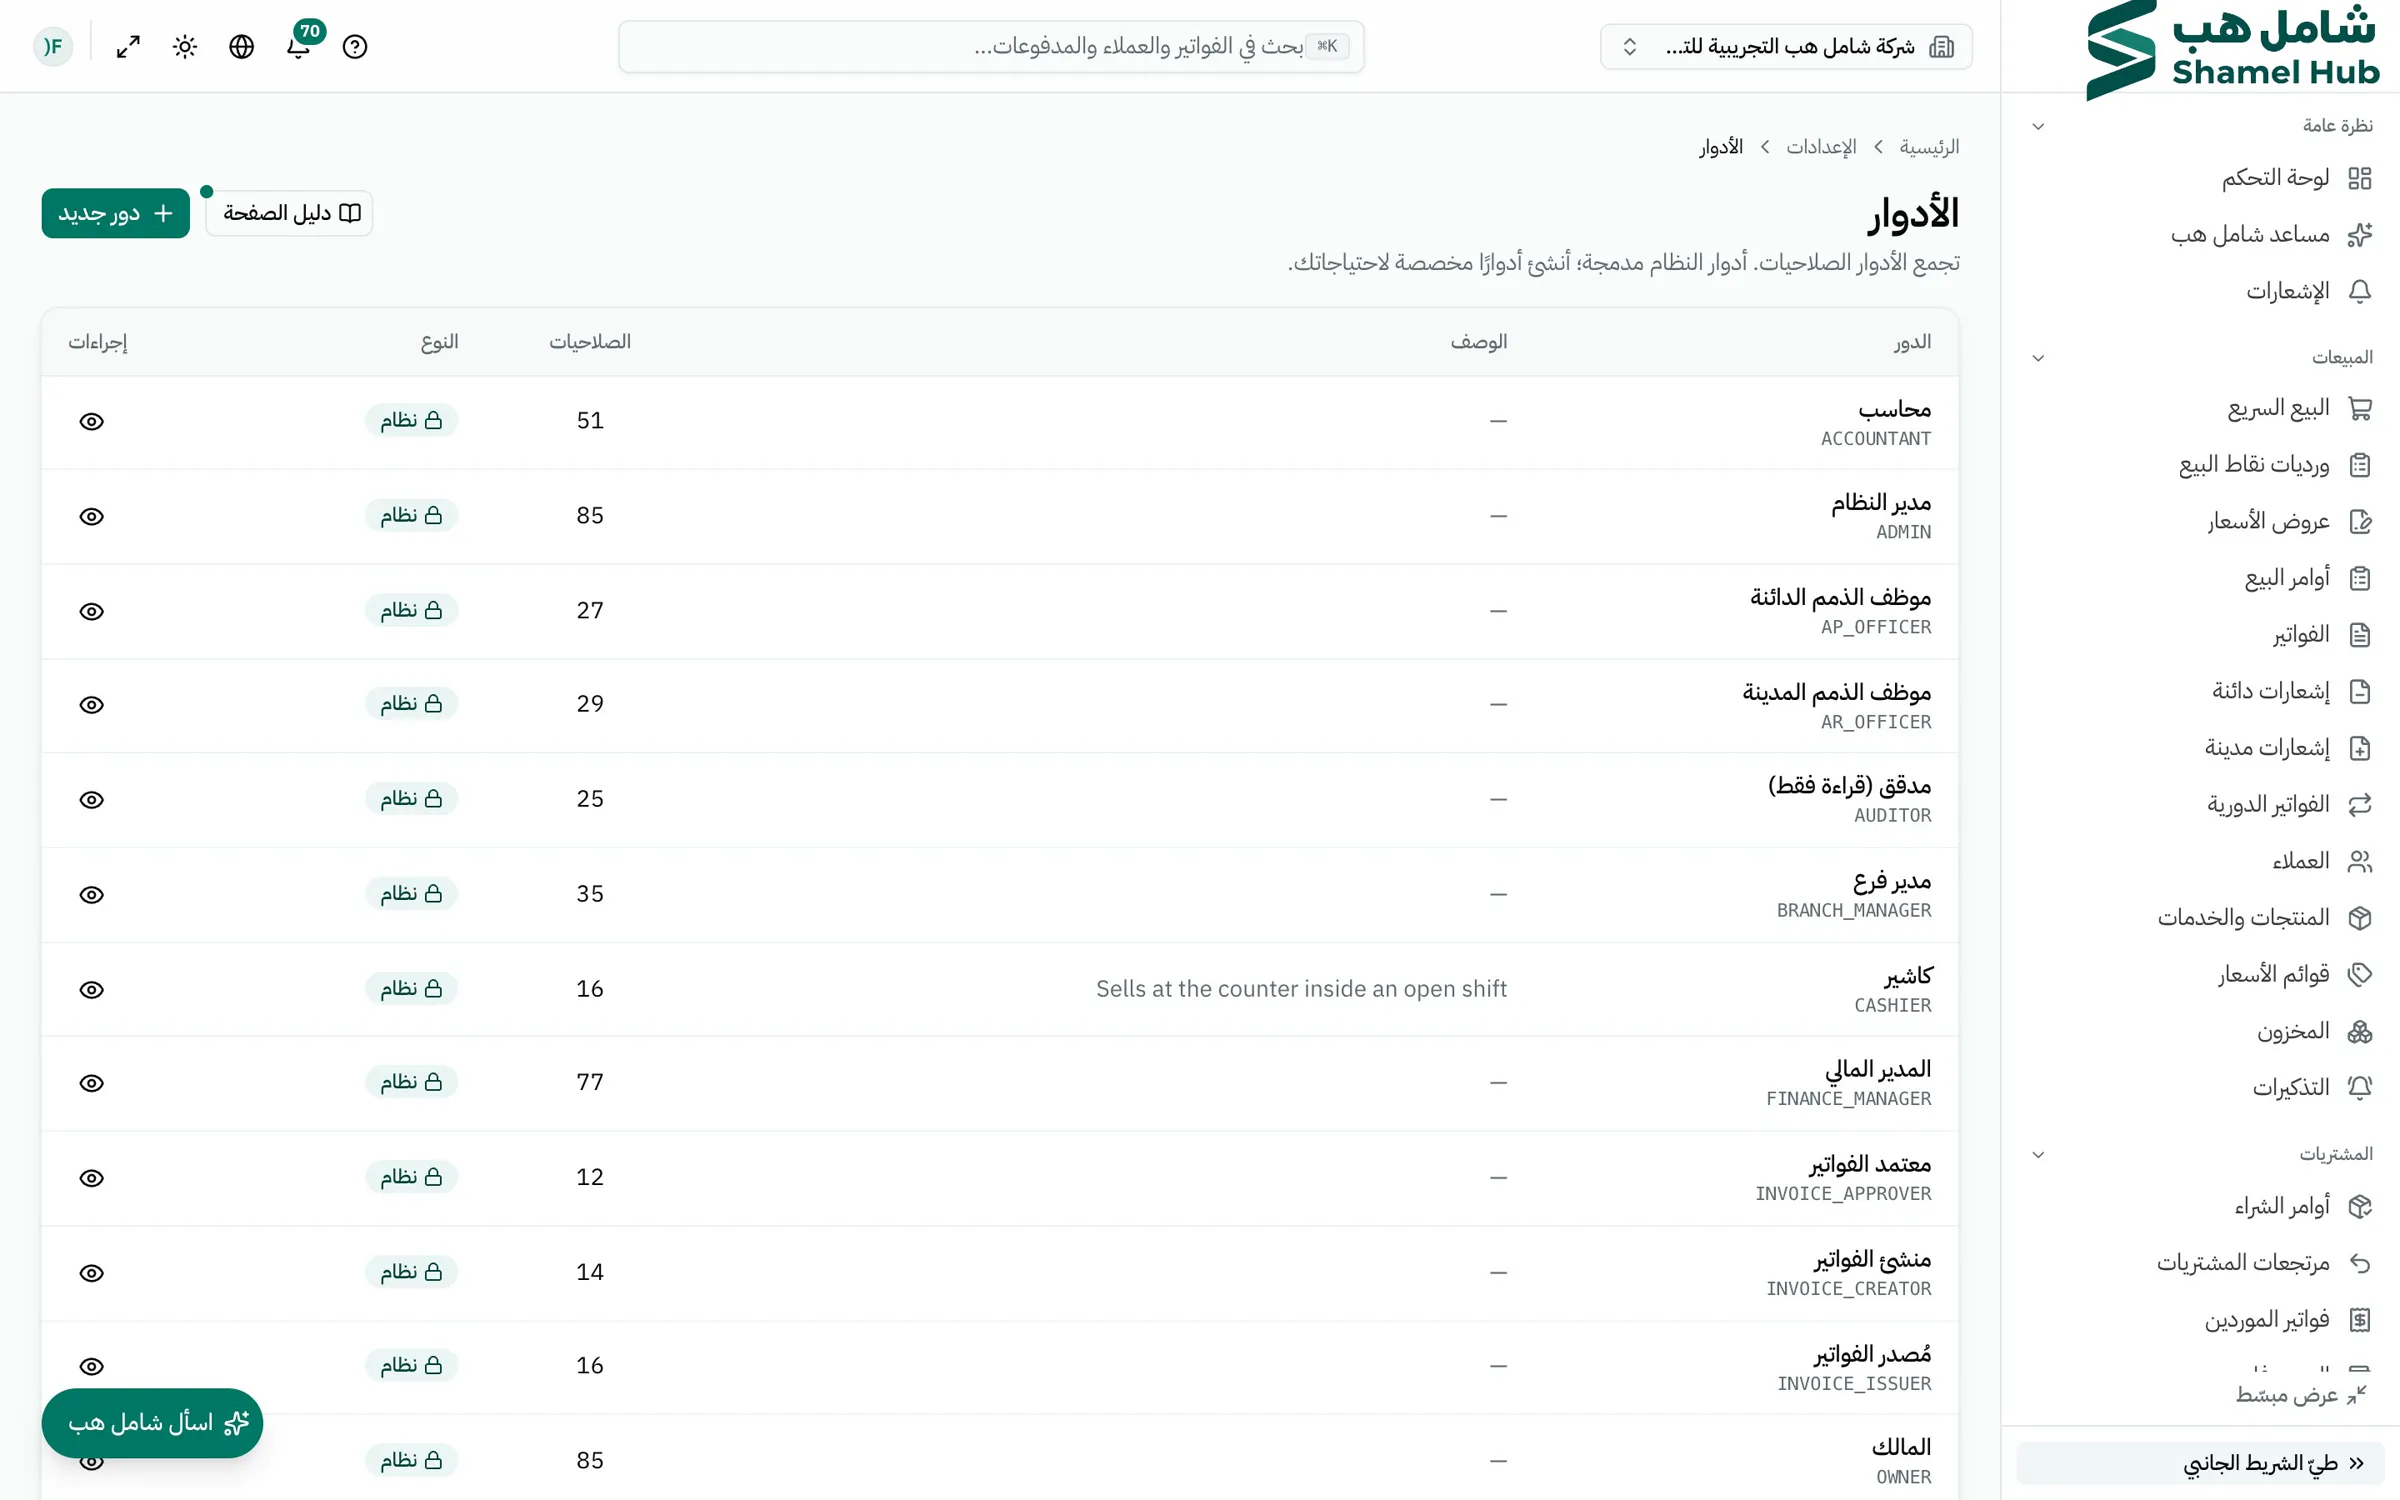View the AP_OFFICER role via eye icon

click(91, 612)
